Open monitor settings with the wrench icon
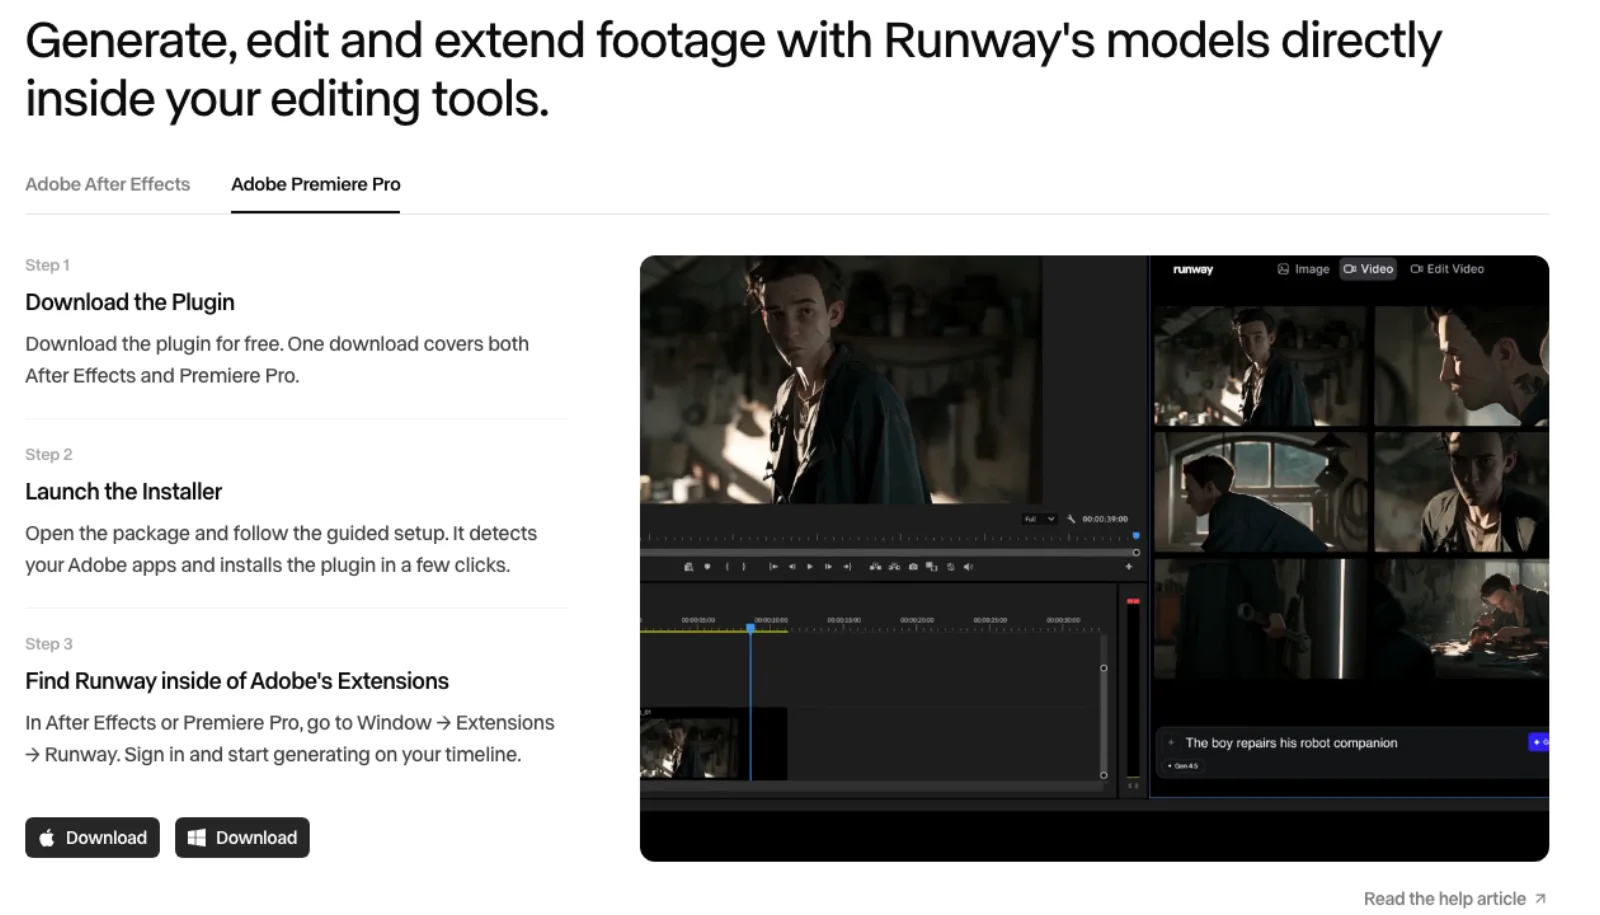 [x=1071, y=519]
